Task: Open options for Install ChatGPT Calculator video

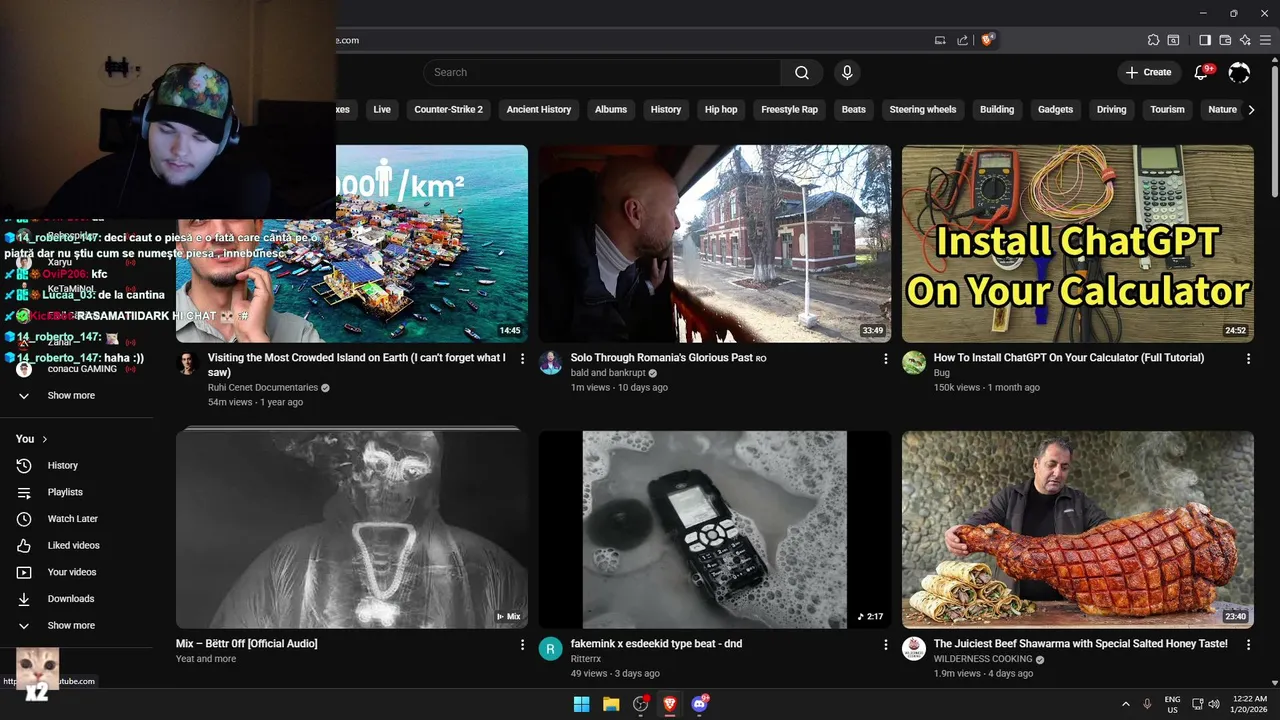Action: coord(1248,359)
